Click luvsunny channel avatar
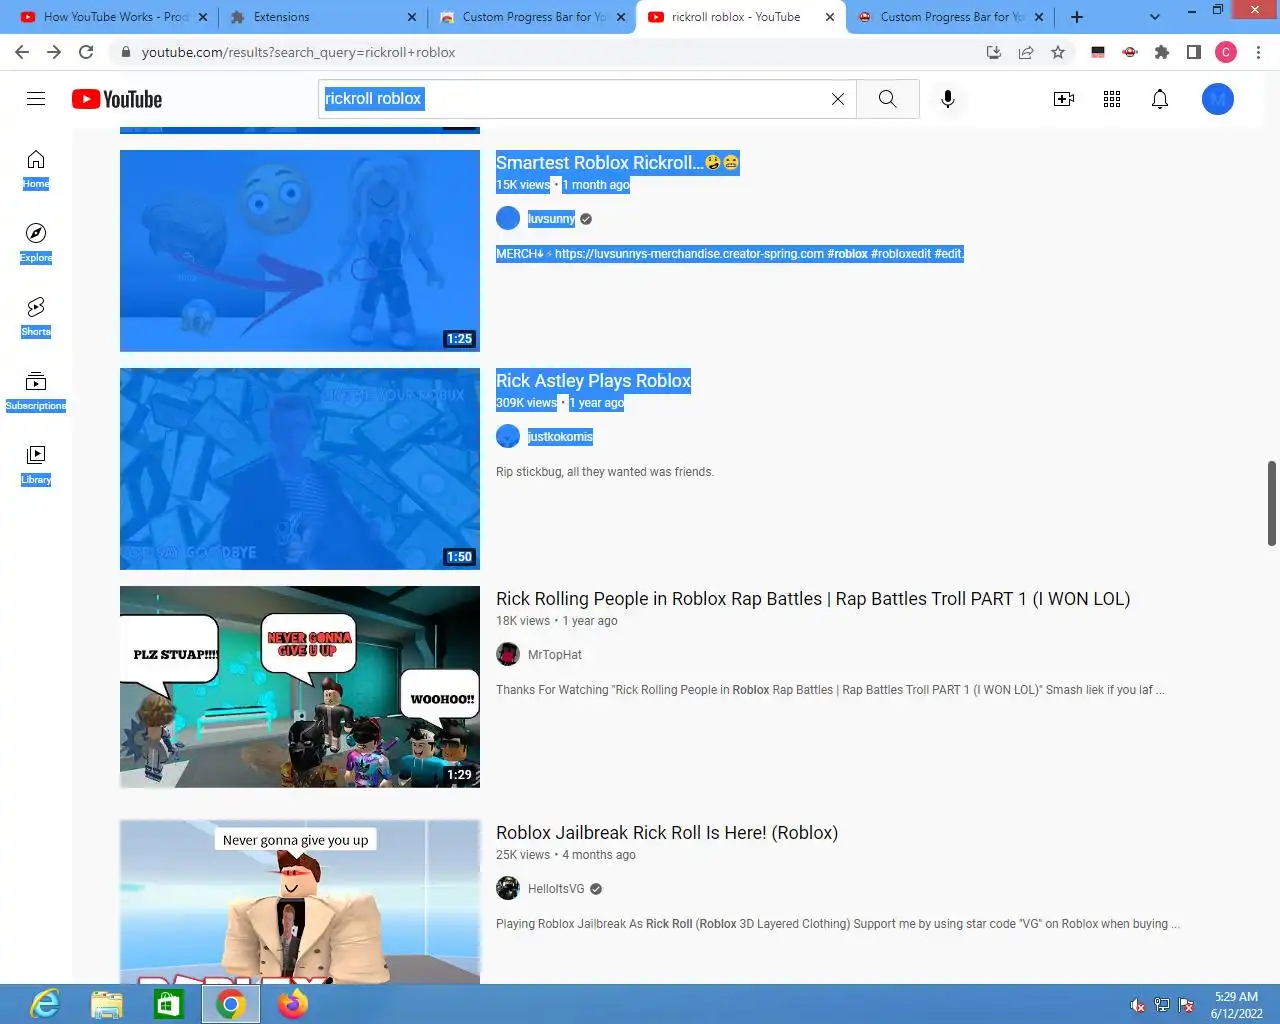This screenshot has height=1024, width=1280. click(x=508, y=218)
